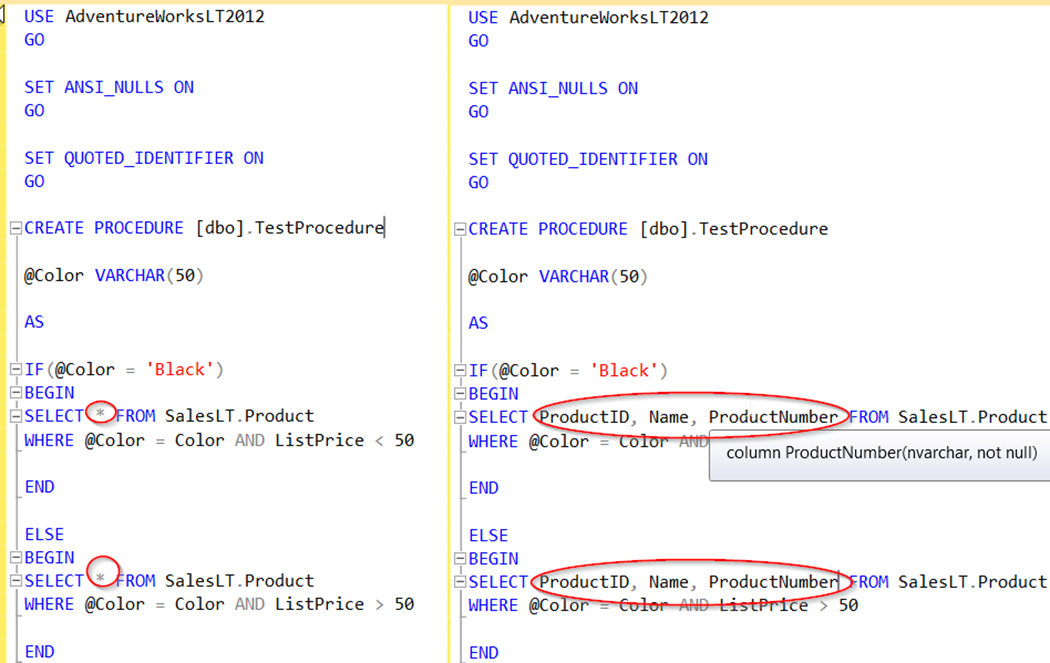This screenshot has height=663, width=1050.
Task: Collapse CREATE PROCEDURE block in left editor
Action: coord(16,228)
